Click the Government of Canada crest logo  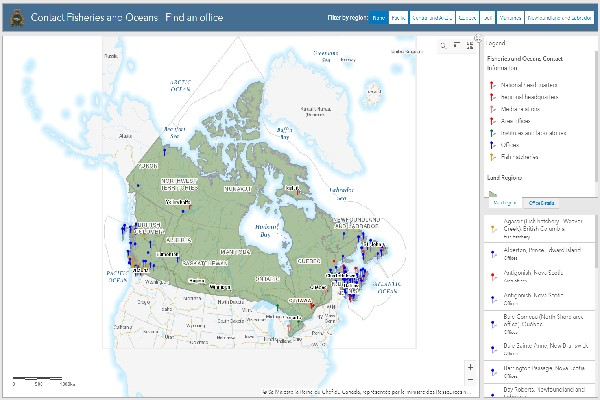[15, 19]
